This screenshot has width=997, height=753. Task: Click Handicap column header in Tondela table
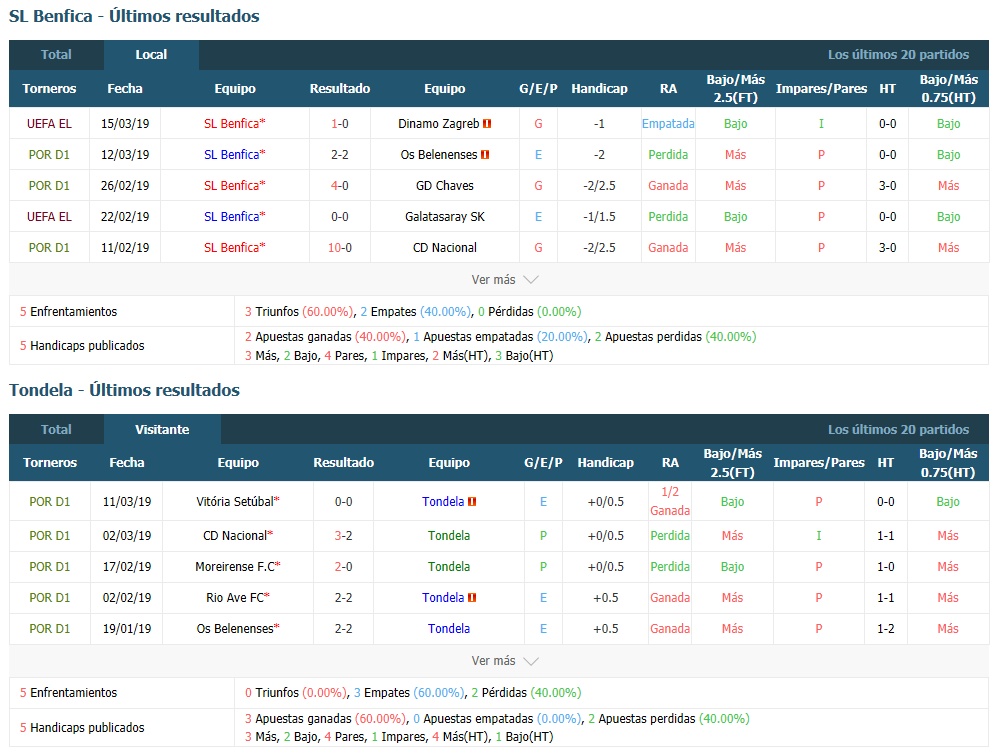tap(605, 462)
